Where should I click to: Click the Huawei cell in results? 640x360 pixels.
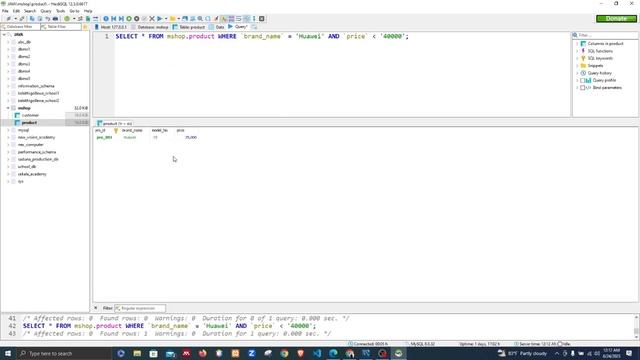point(130,138)
